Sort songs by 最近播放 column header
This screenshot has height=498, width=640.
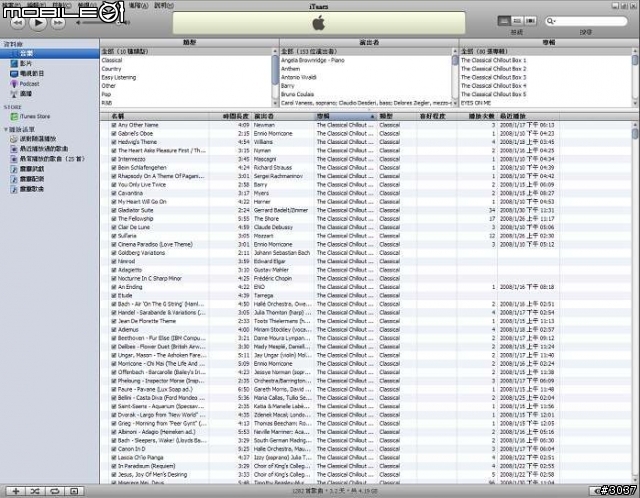point(528,116)
